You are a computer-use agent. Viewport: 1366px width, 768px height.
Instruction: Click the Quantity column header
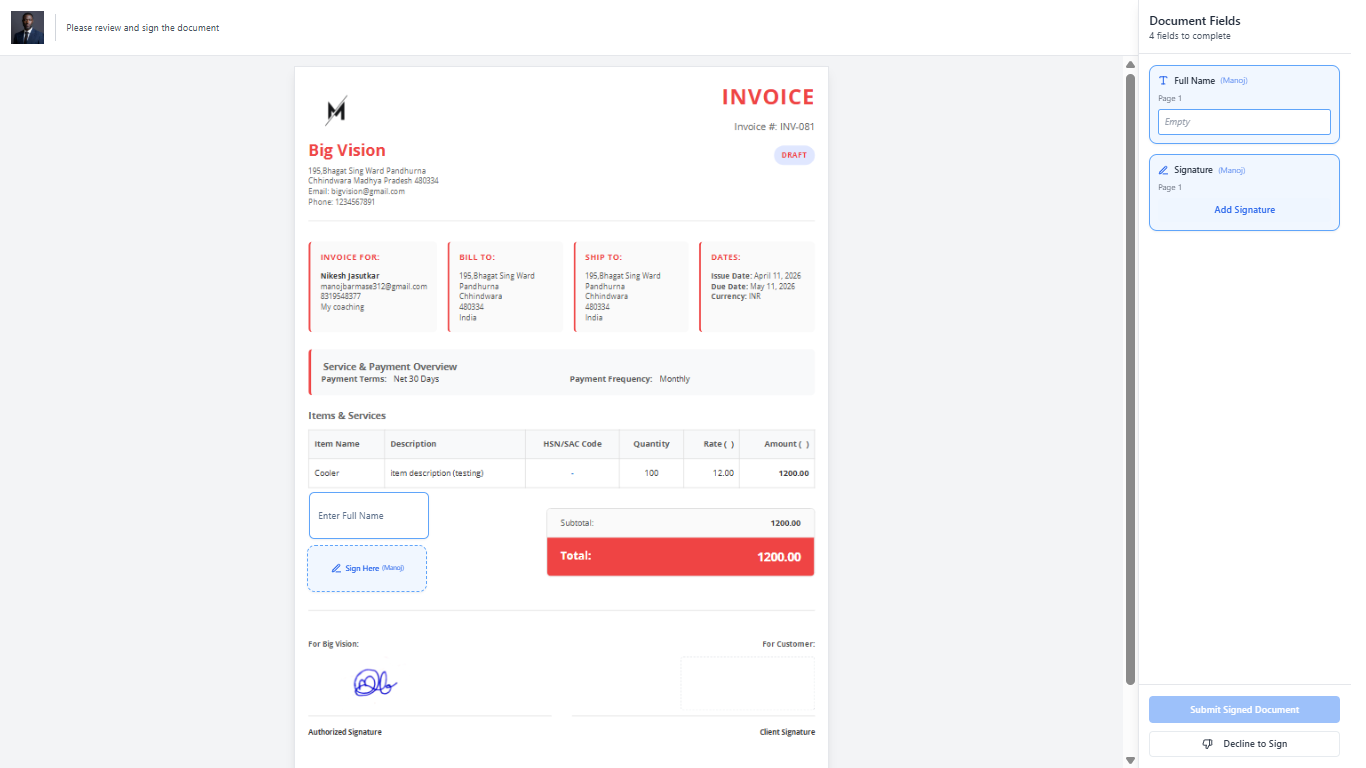(651, 444)
